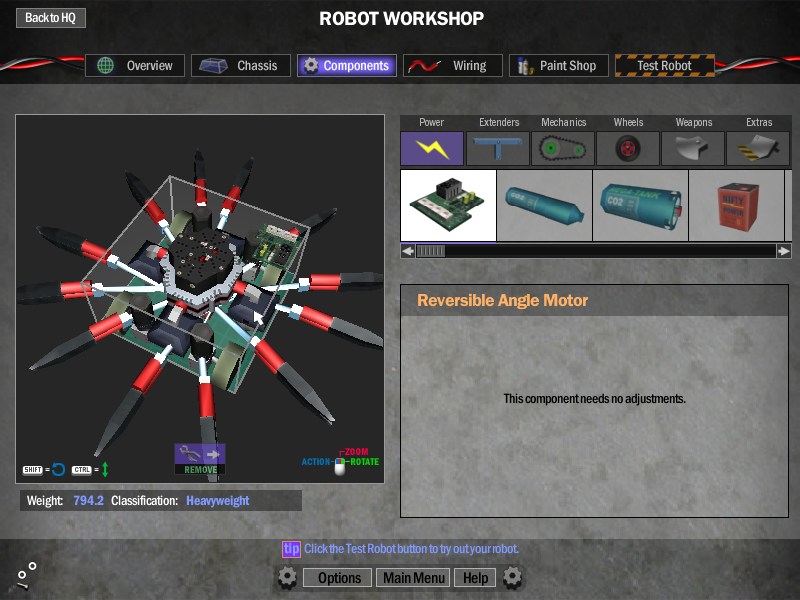This screenshot has width=800, height=600.
Task: Select the Wheels category tire icon
Action: pyautogui.click(x=628, y=149)
